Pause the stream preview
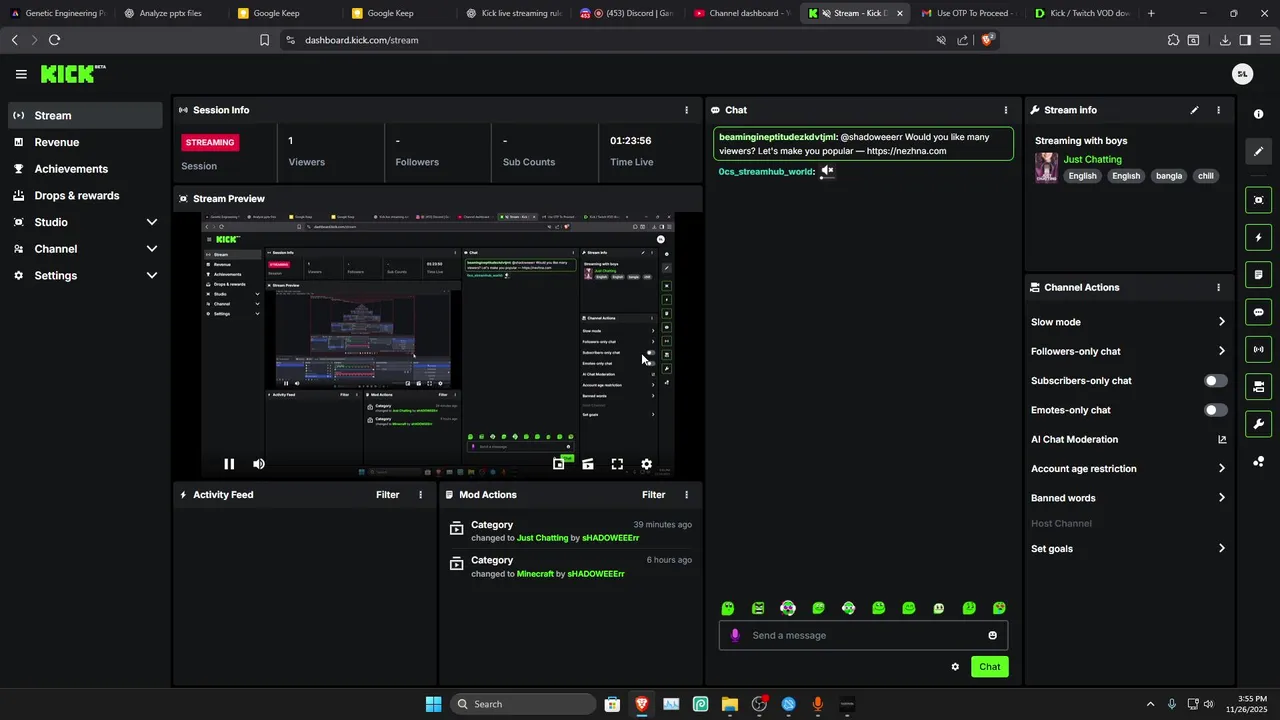 [x=229, y=464]
